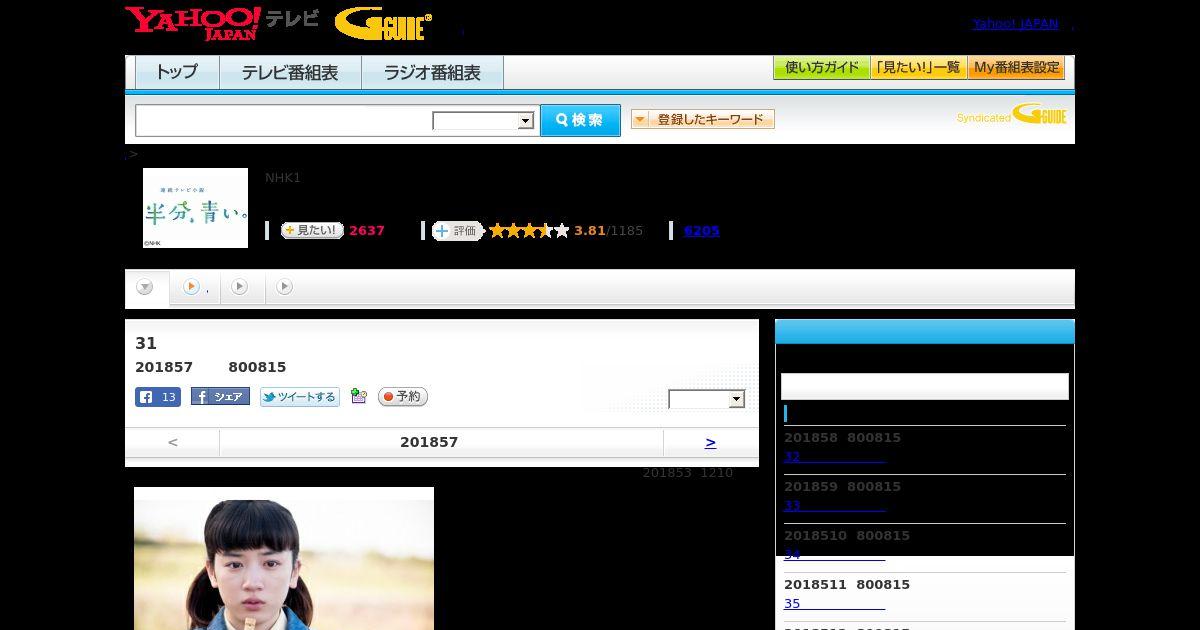Open the ラジオ番組表 tab

[x=432, y=73]
